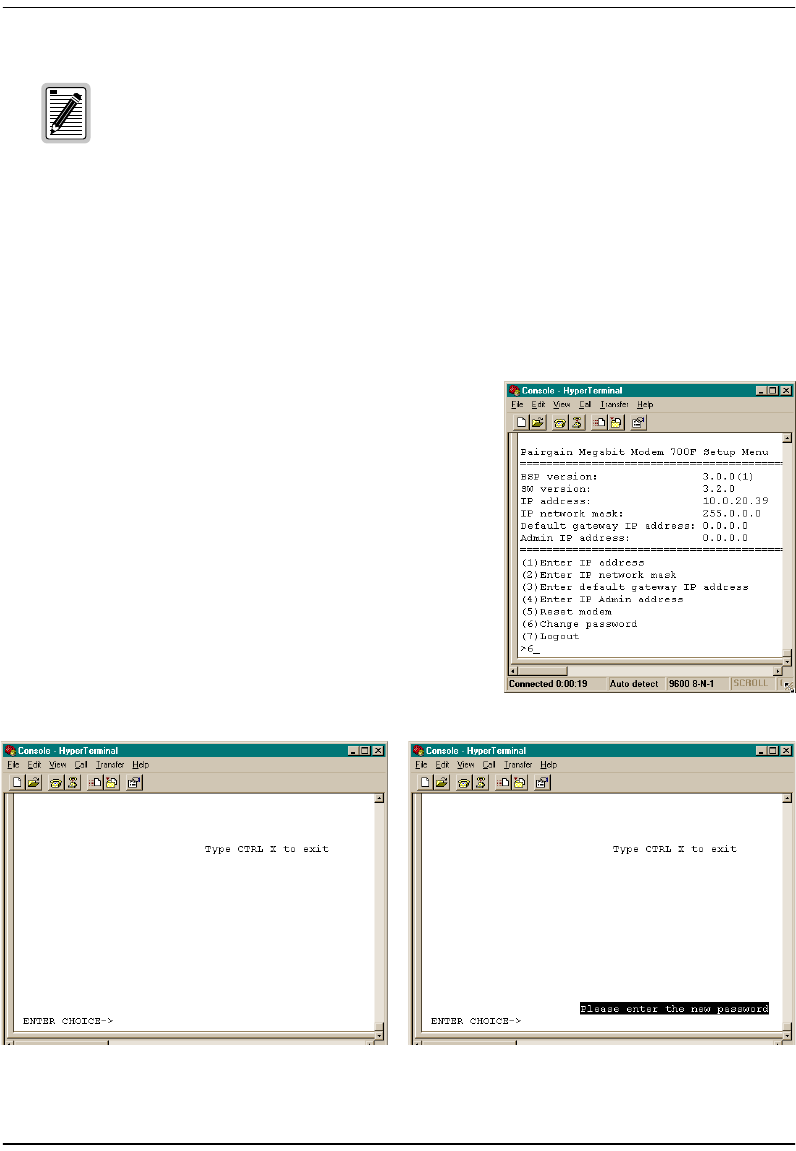Click Send icon in Setup Menu window toolbar
796x1151 pixels.
point(599,422)
